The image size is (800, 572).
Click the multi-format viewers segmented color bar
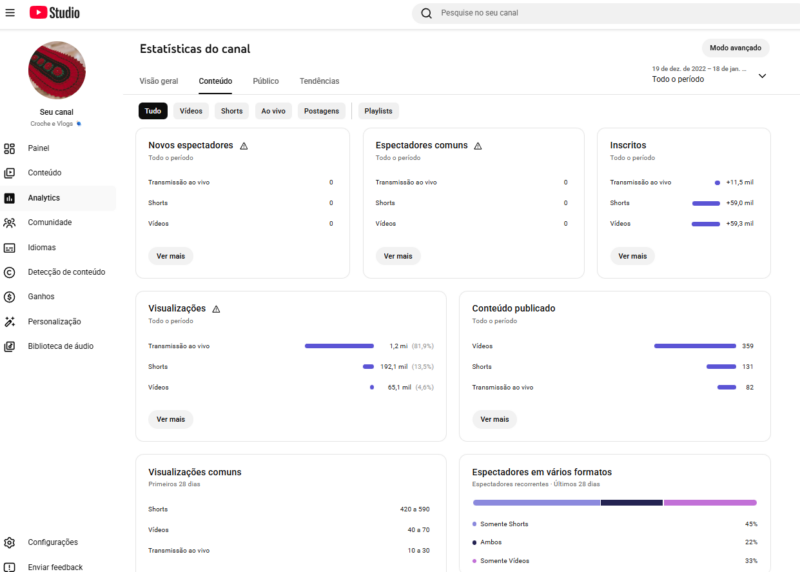tap(614, 502)
